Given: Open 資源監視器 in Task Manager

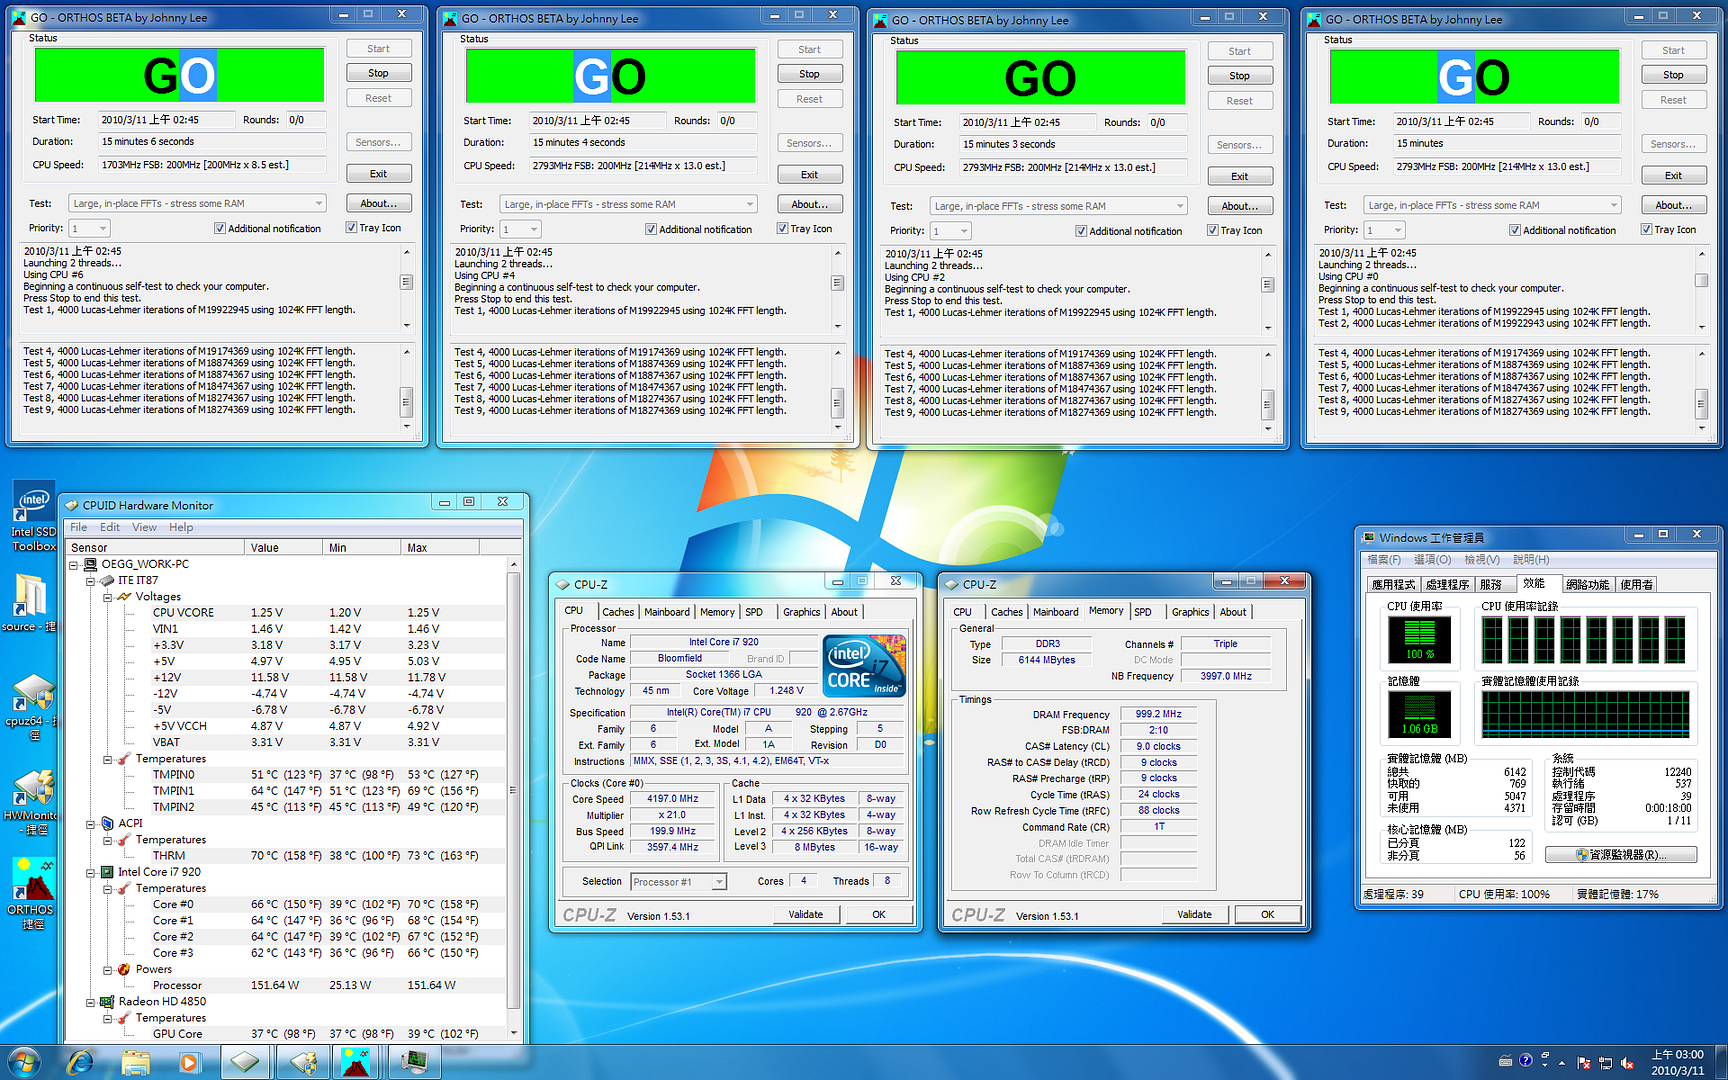Looking at the screenshot, I should [1620, 855].
